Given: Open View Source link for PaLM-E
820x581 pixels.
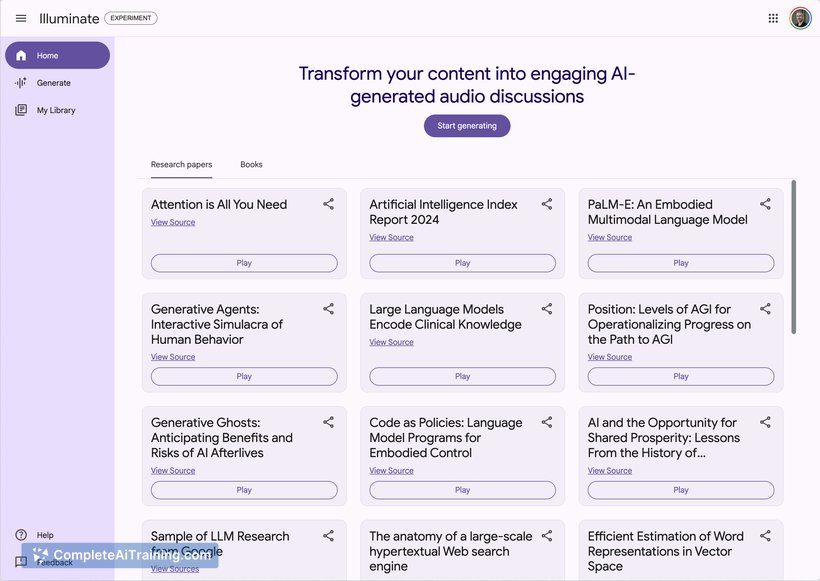Looking at the screenshot, I should pyautogui.click(x=609, y=237).
